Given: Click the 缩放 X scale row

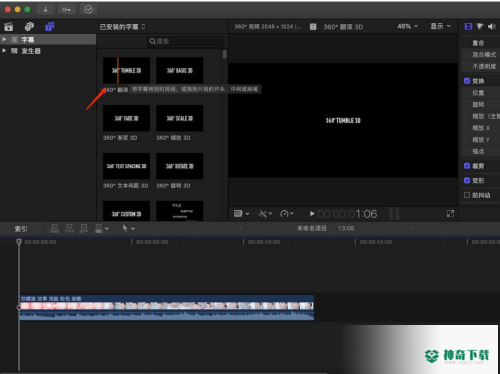Looking at the screenshot, I should click(481, 128).
